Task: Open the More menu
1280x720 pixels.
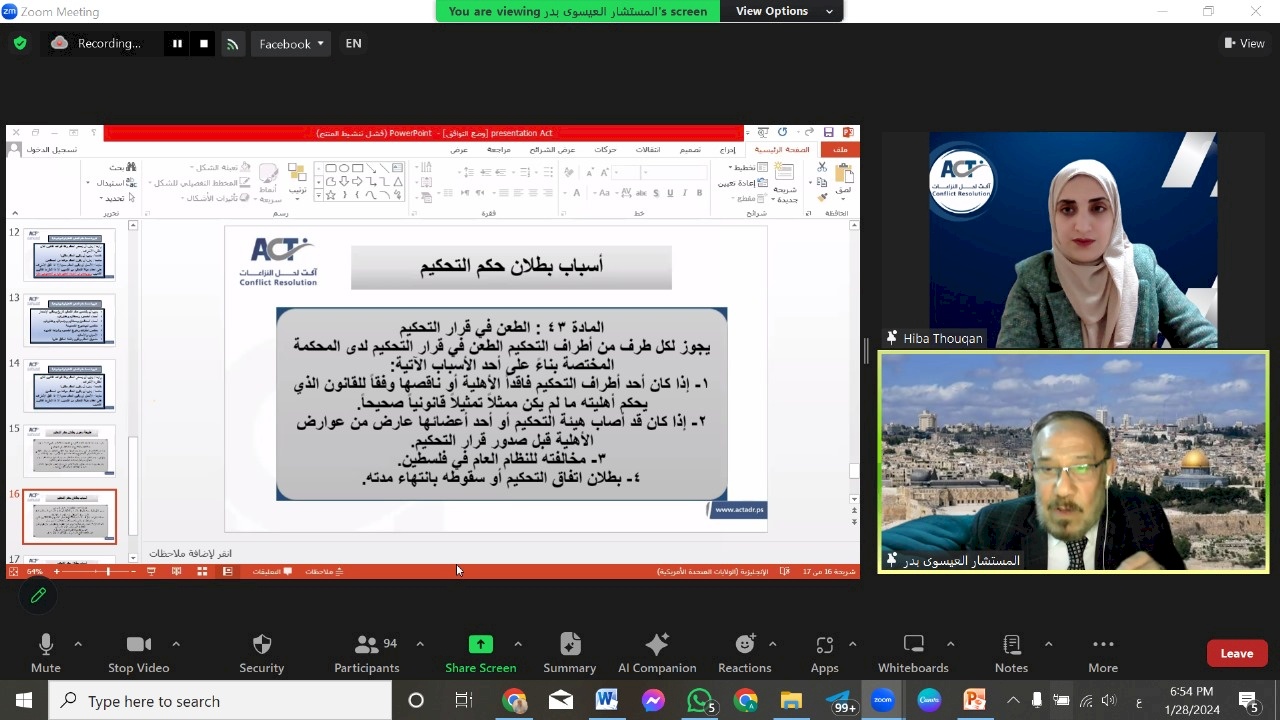Action: 1103,653
